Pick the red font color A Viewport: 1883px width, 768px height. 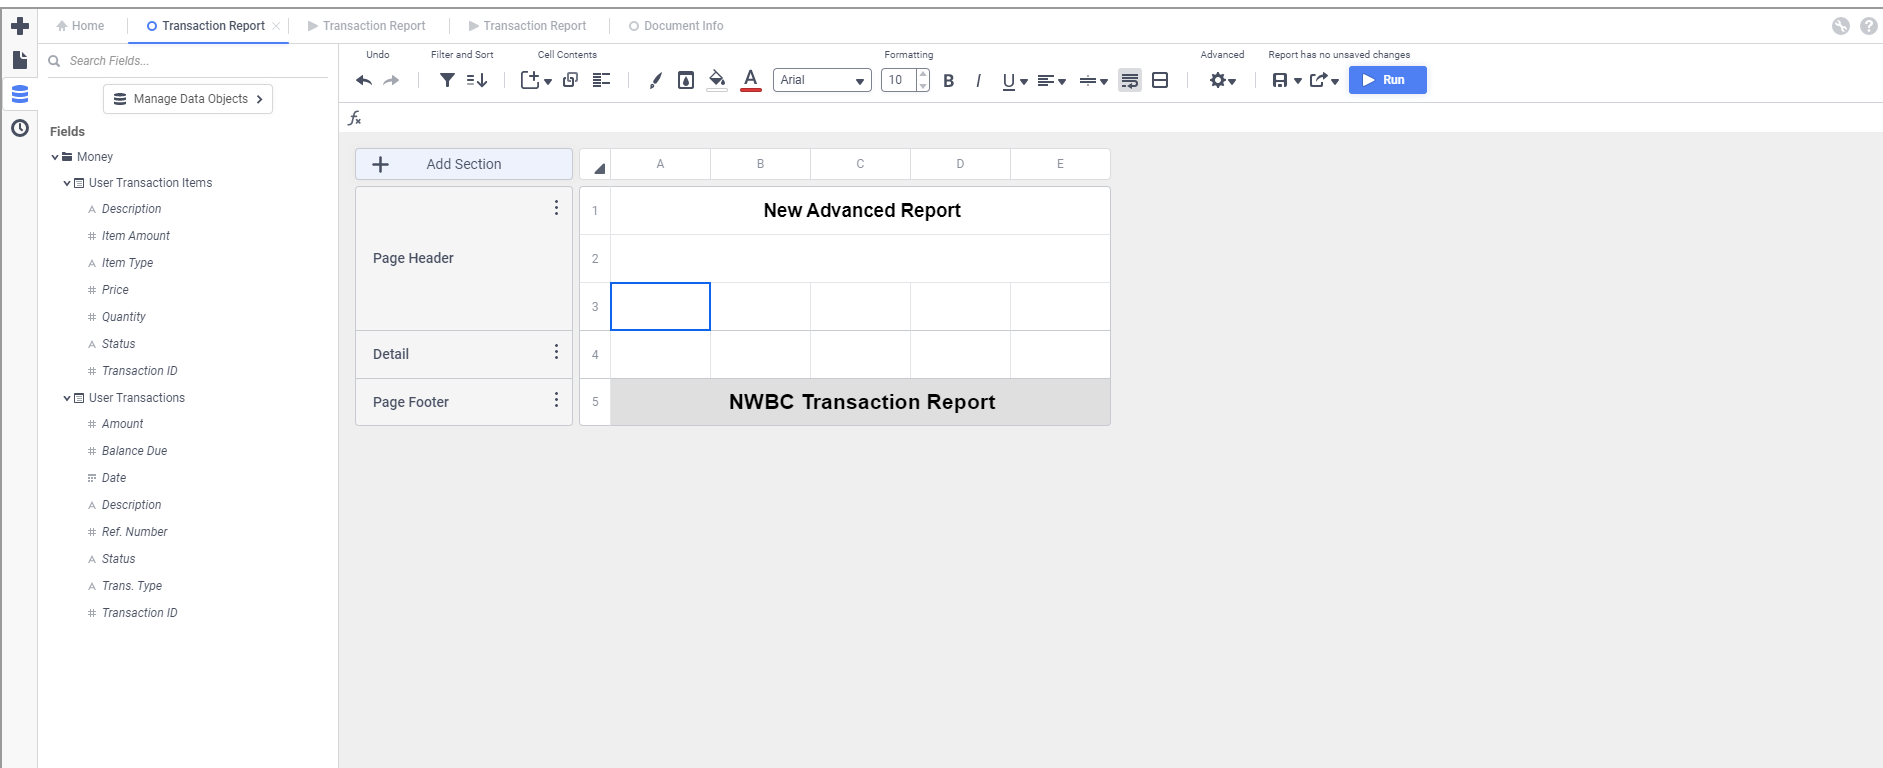click(751, 80)
